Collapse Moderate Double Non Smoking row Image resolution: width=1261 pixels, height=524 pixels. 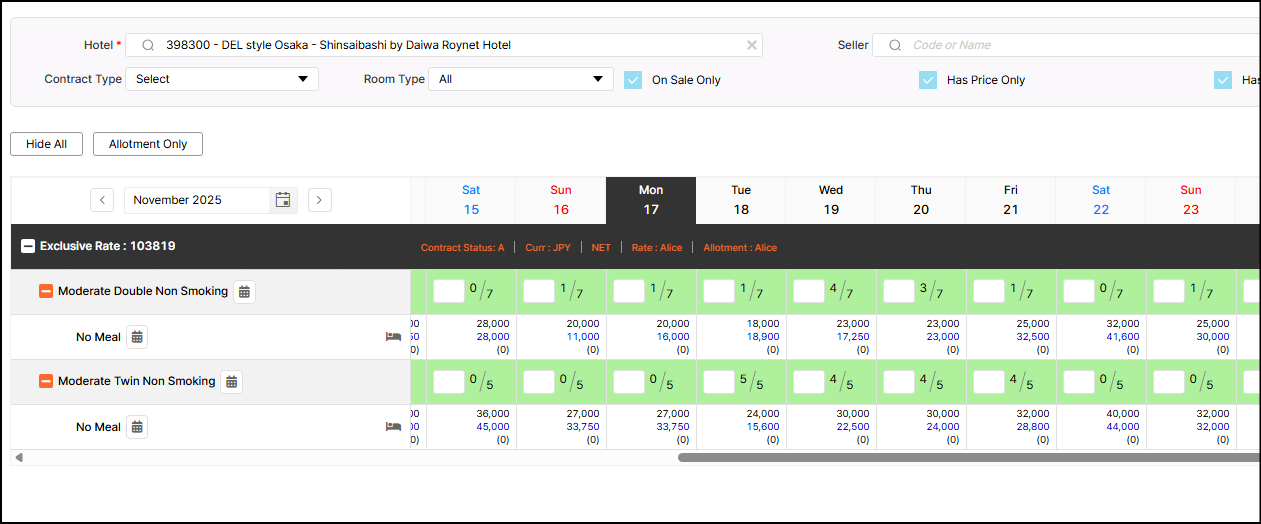point(46,291)
